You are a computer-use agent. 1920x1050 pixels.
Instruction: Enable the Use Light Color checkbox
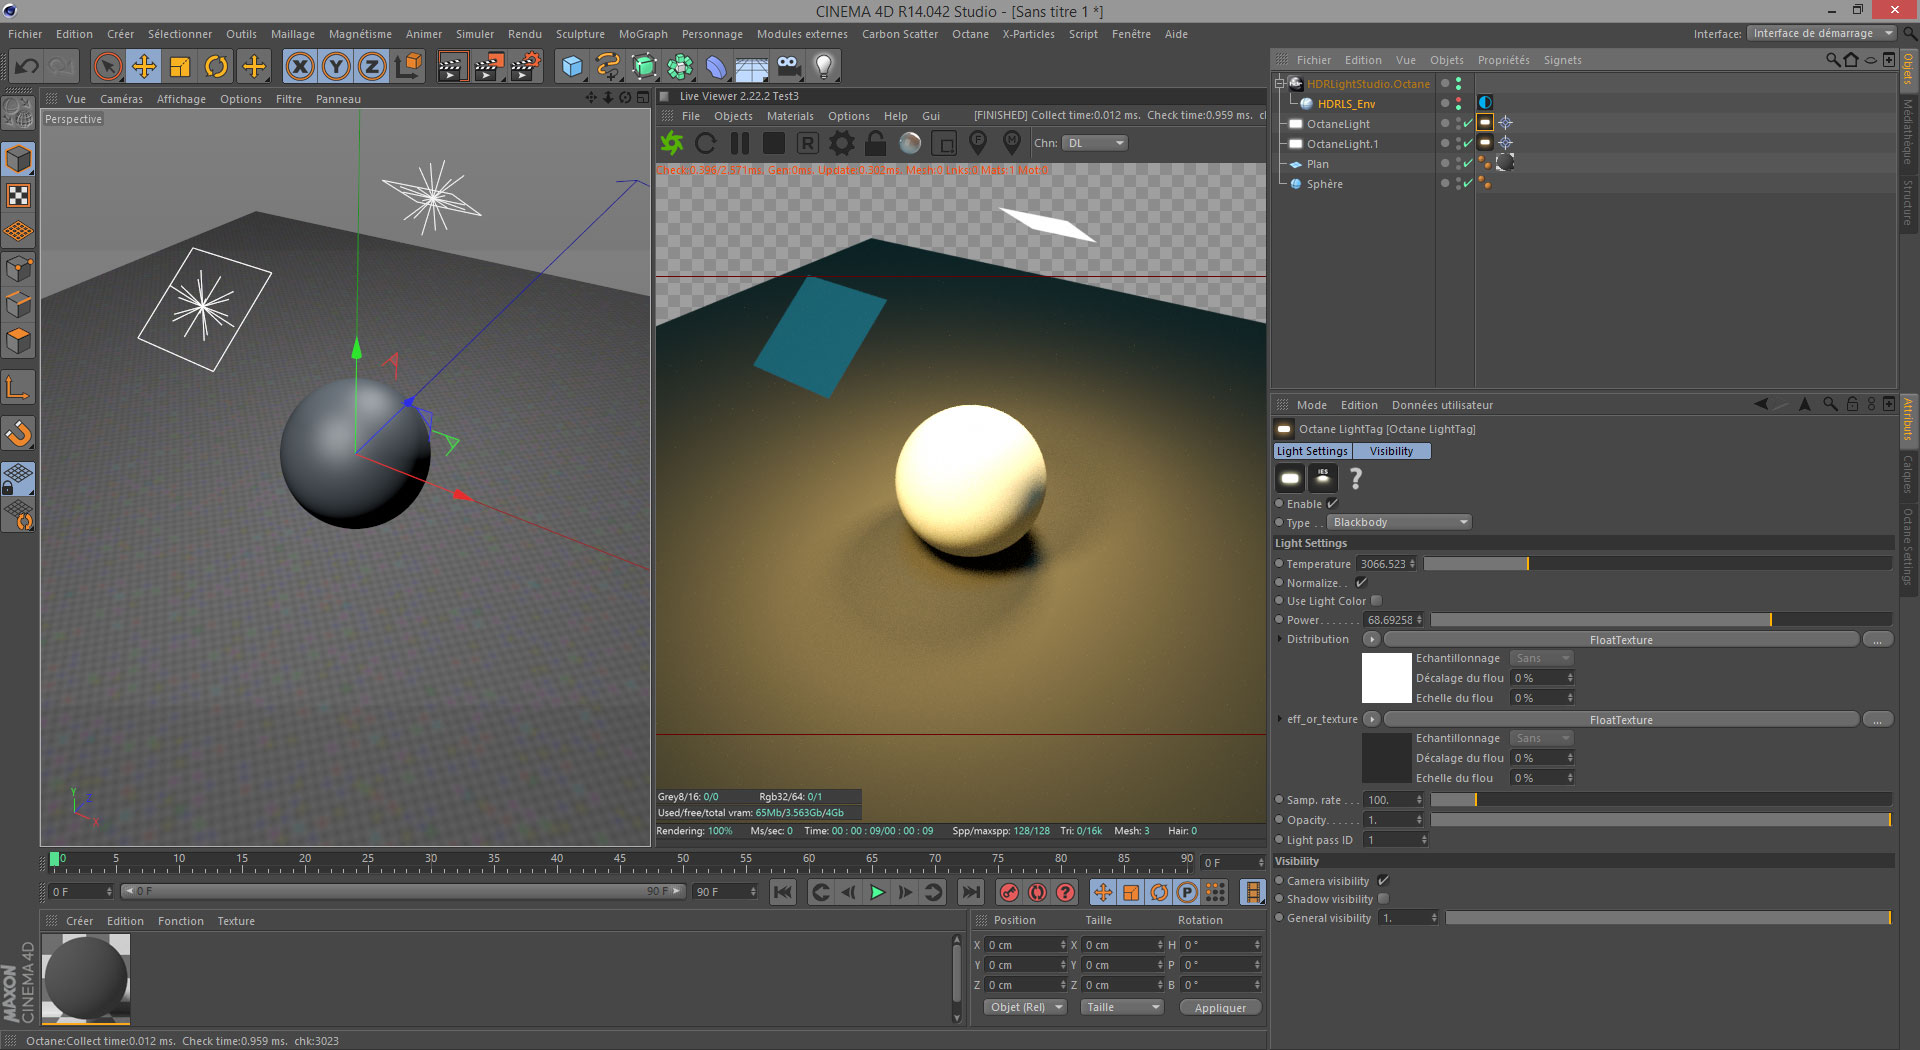point(1377,601)
